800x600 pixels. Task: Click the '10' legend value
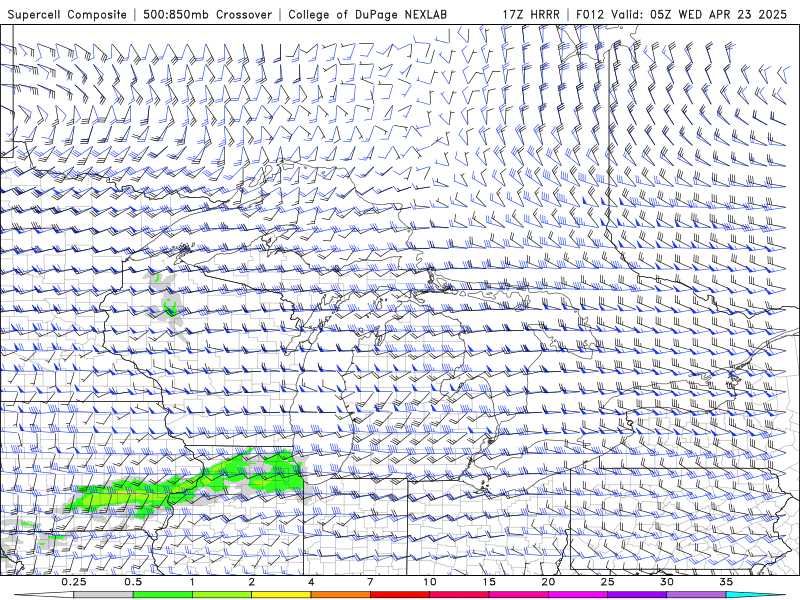(430, 582)
